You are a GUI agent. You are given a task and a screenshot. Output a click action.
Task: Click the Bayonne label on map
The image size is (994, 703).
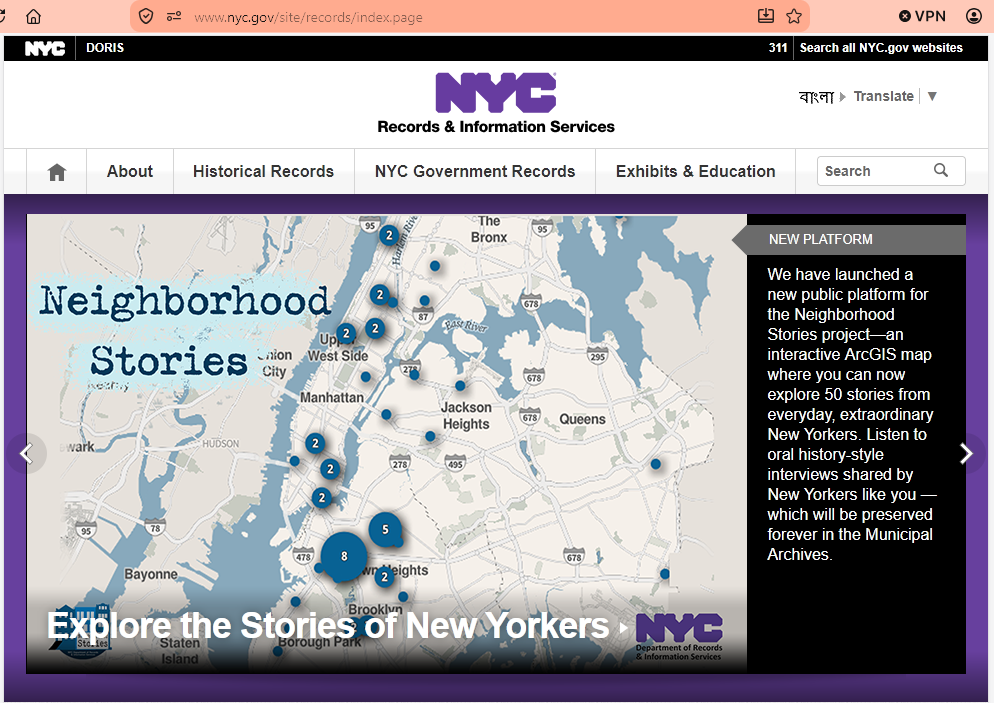coord(151,574)
